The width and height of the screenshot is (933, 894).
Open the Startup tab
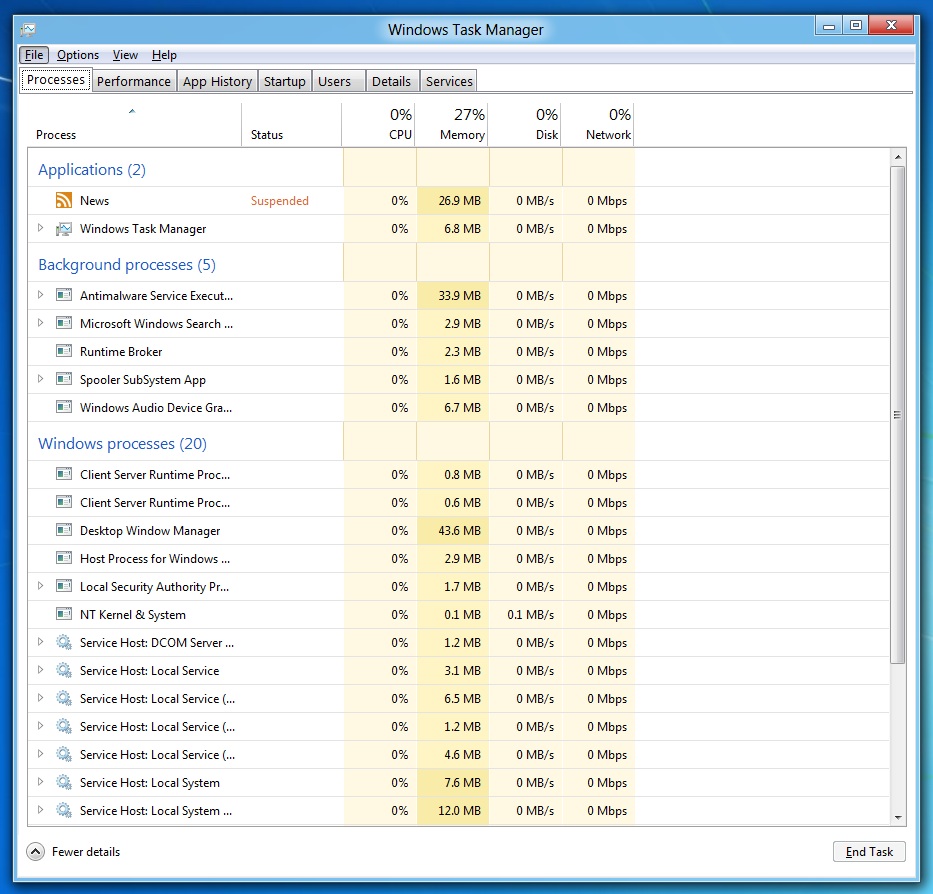(284, 81)
